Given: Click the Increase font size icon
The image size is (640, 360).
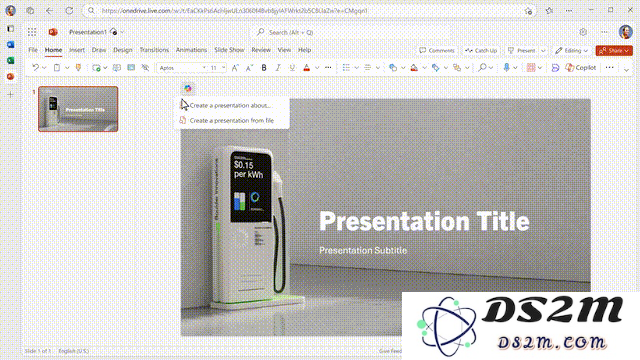Looking at the screenshot, I should click(x=235, y=68).
